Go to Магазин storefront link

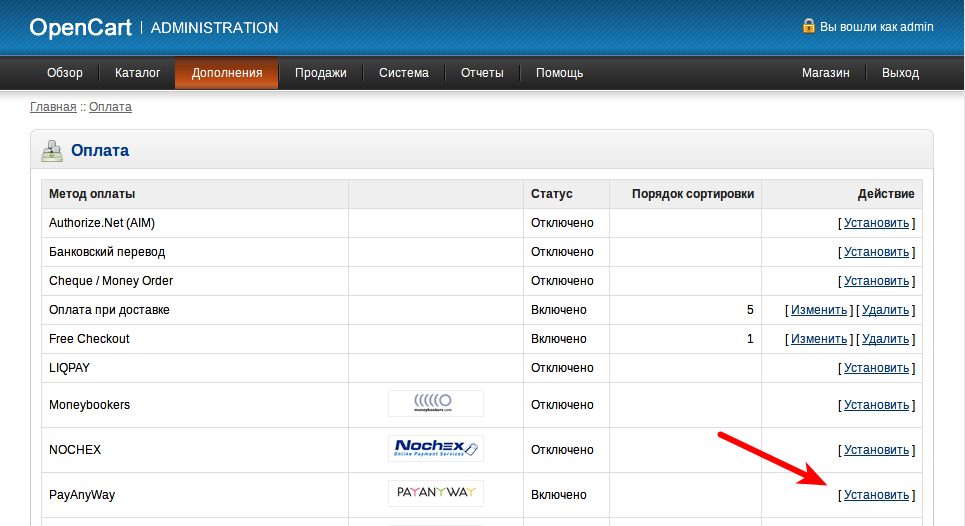[x=825, y=73]
